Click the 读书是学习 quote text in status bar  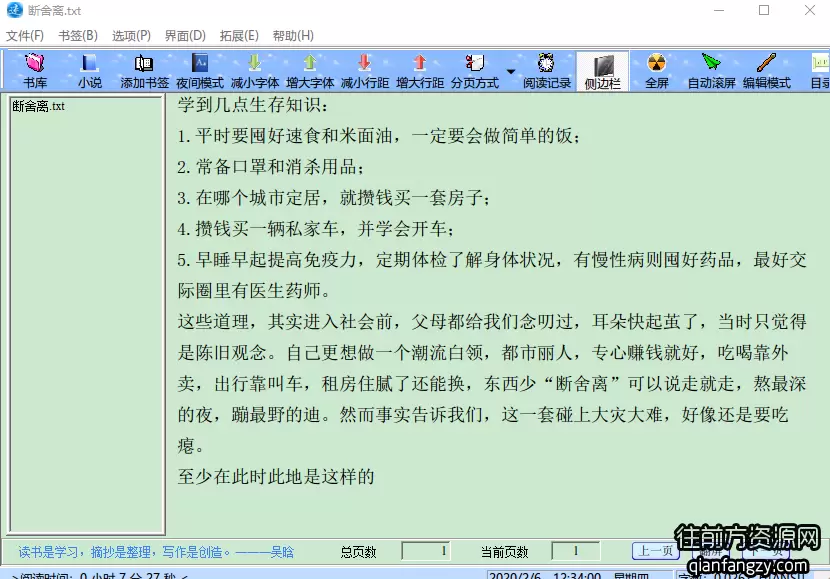[x=156, y=552]
